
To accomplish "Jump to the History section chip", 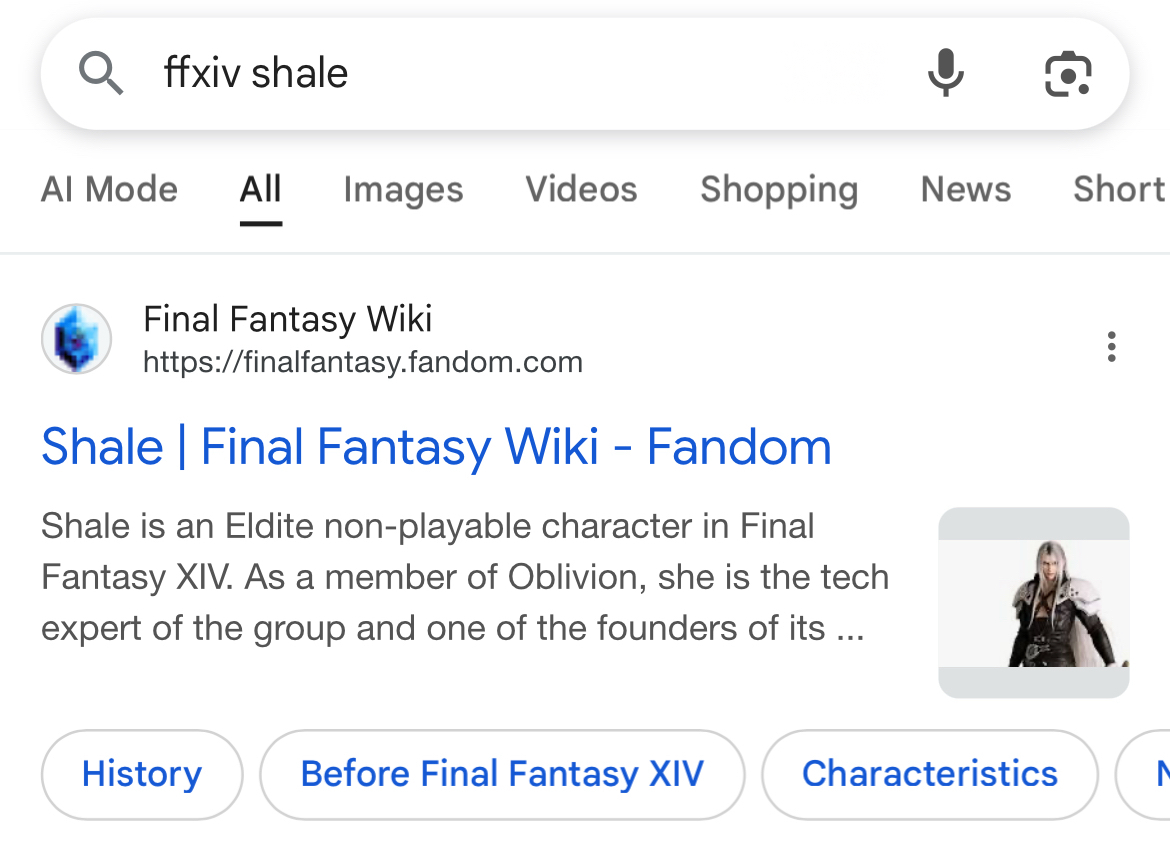I will pyautogui.click(x=142, y=774).
